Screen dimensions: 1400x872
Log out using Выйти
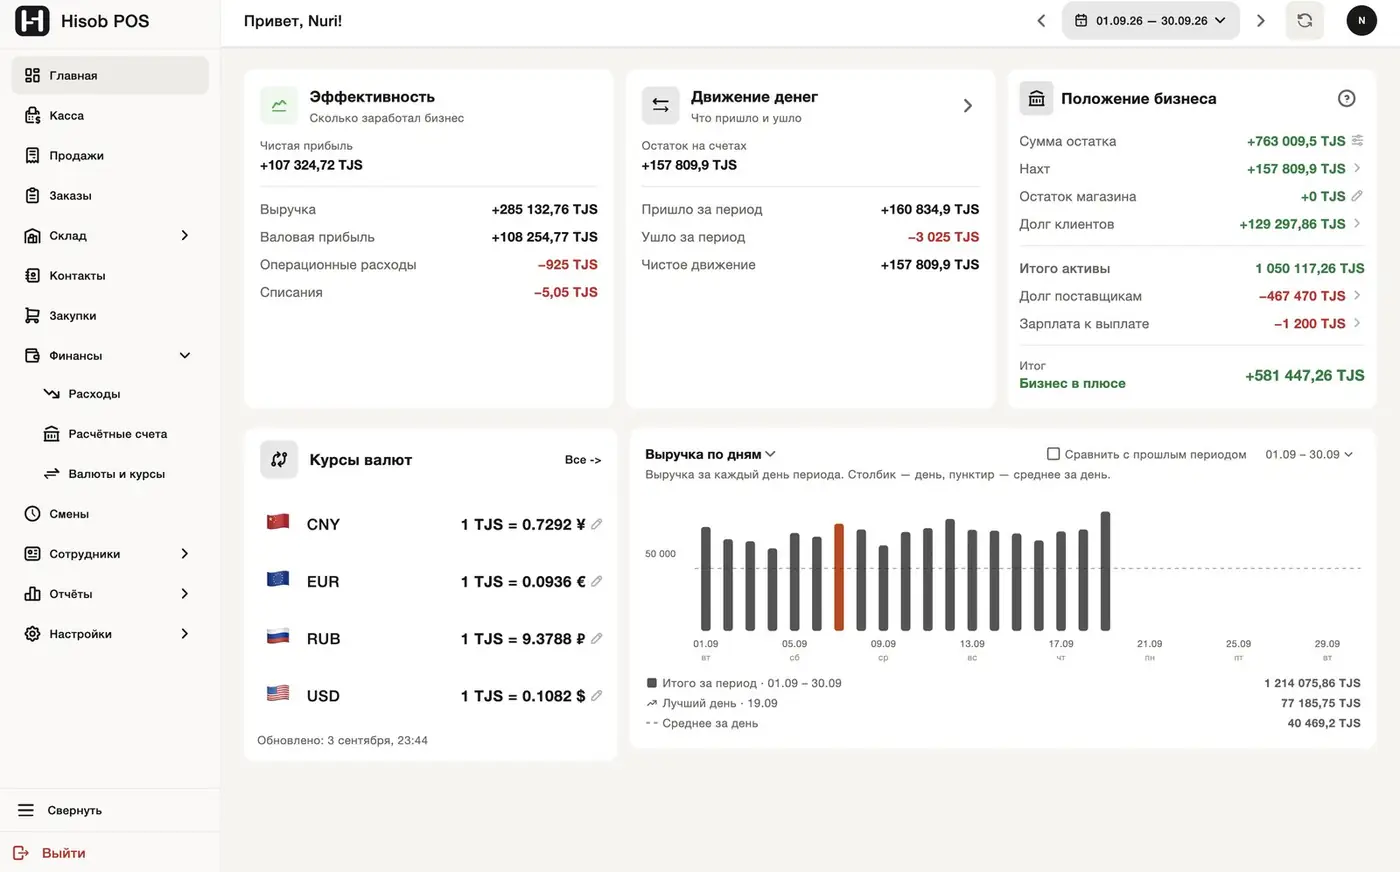[x=110, y=853]
